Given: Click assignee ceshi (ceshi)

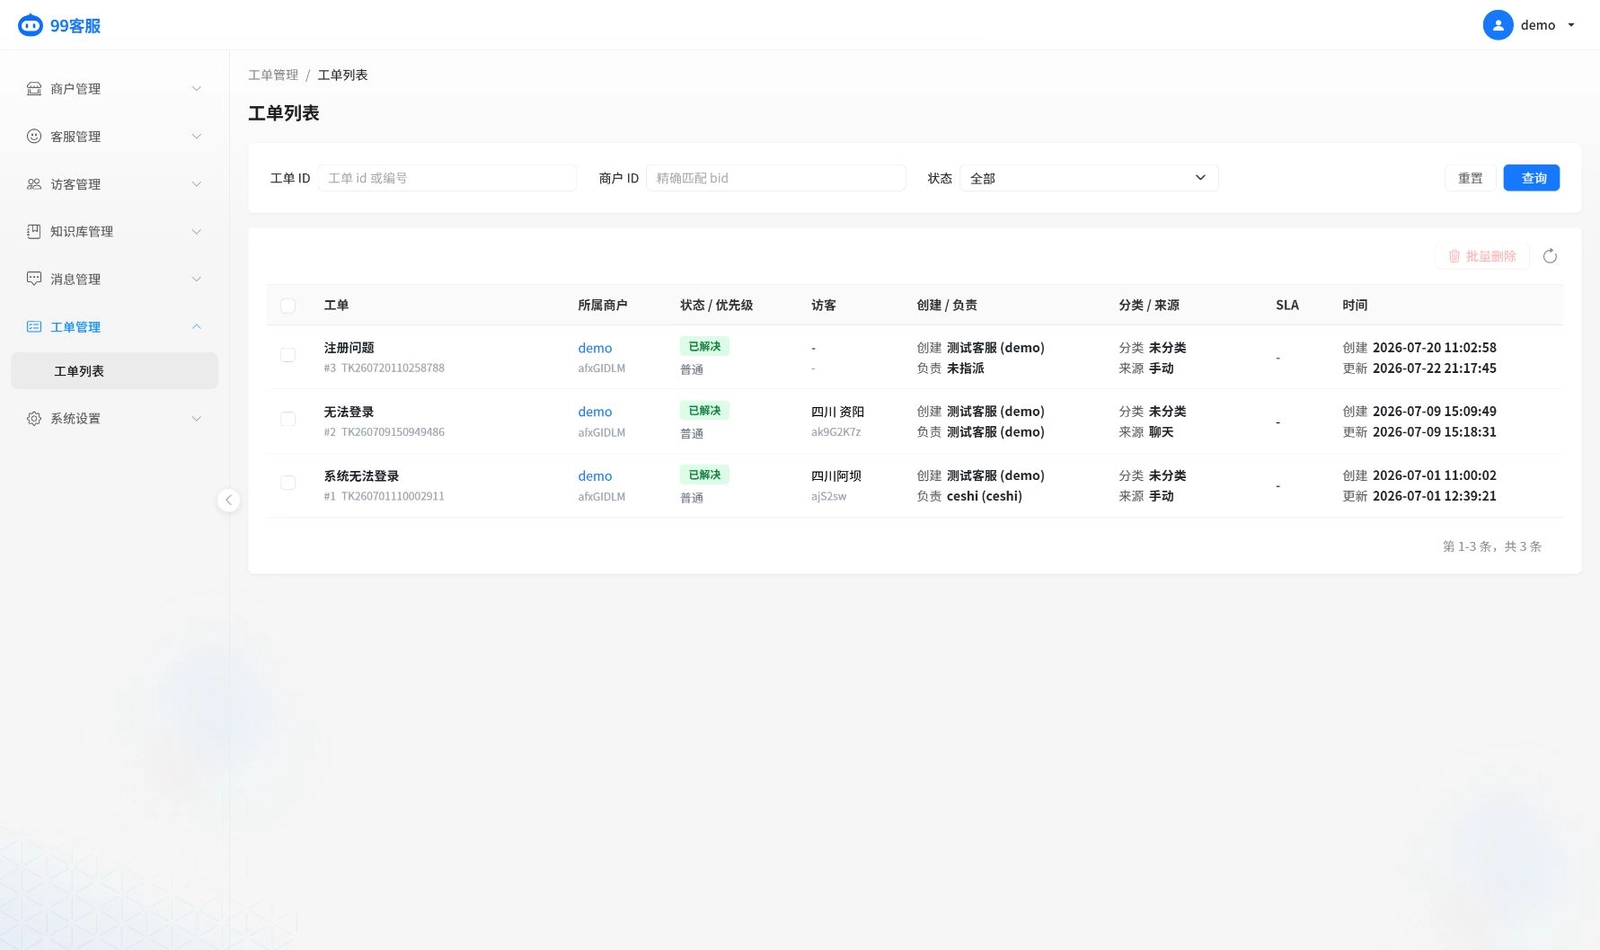Looking at the screenshot, I should click(x=984, y=496).
